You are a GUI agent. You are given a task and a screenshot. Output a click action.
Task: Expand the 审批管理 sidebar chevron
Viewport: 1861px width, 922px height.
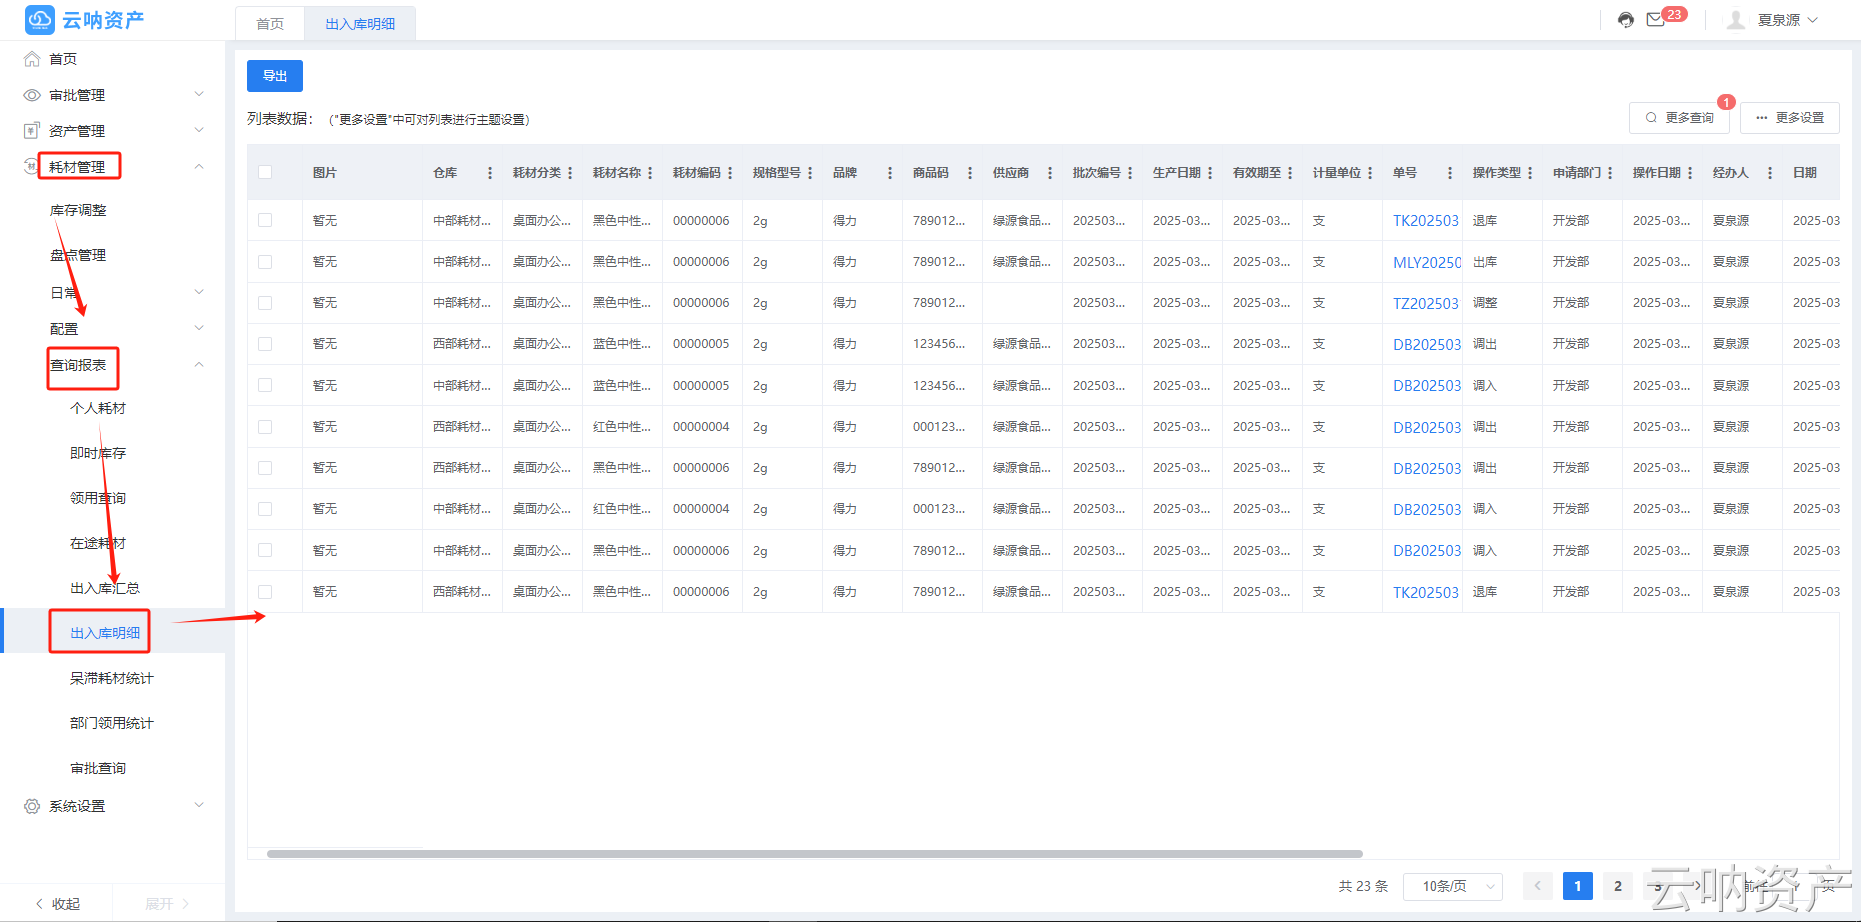click(199, 94)
